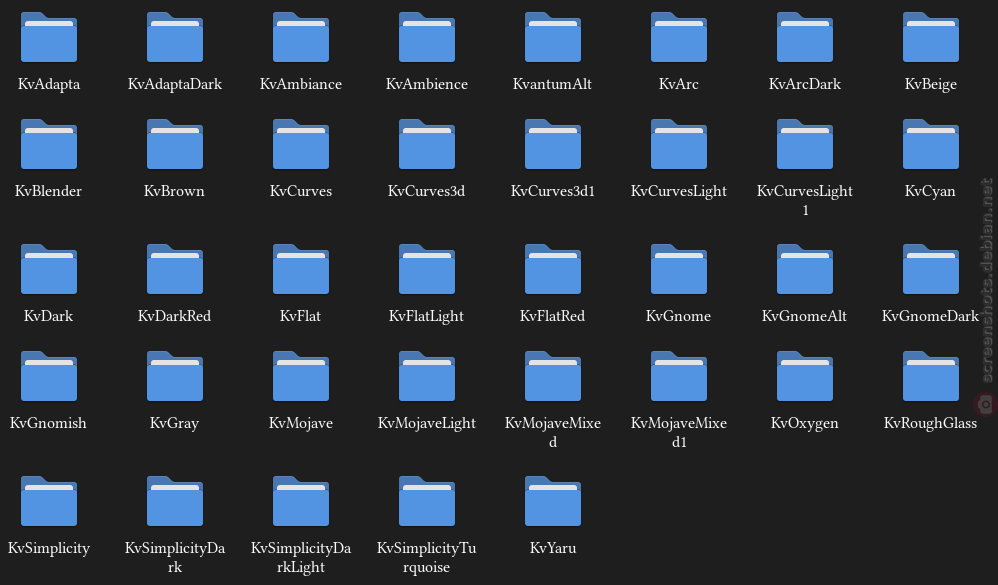Open the KvCurves3d1 folder icon
Viewport: 998px width, 585px height.
(553, 144)
